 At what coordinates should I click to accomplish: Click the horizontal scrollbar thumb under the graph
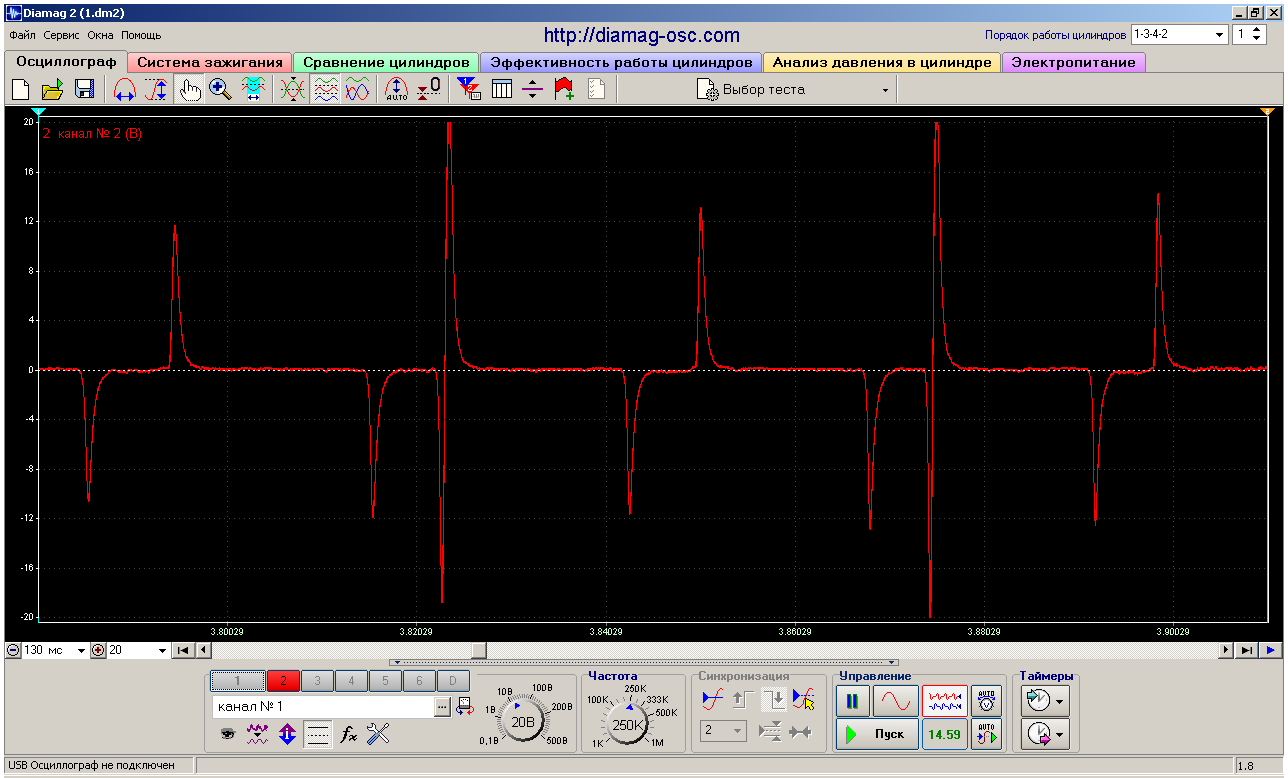(478, 650)
